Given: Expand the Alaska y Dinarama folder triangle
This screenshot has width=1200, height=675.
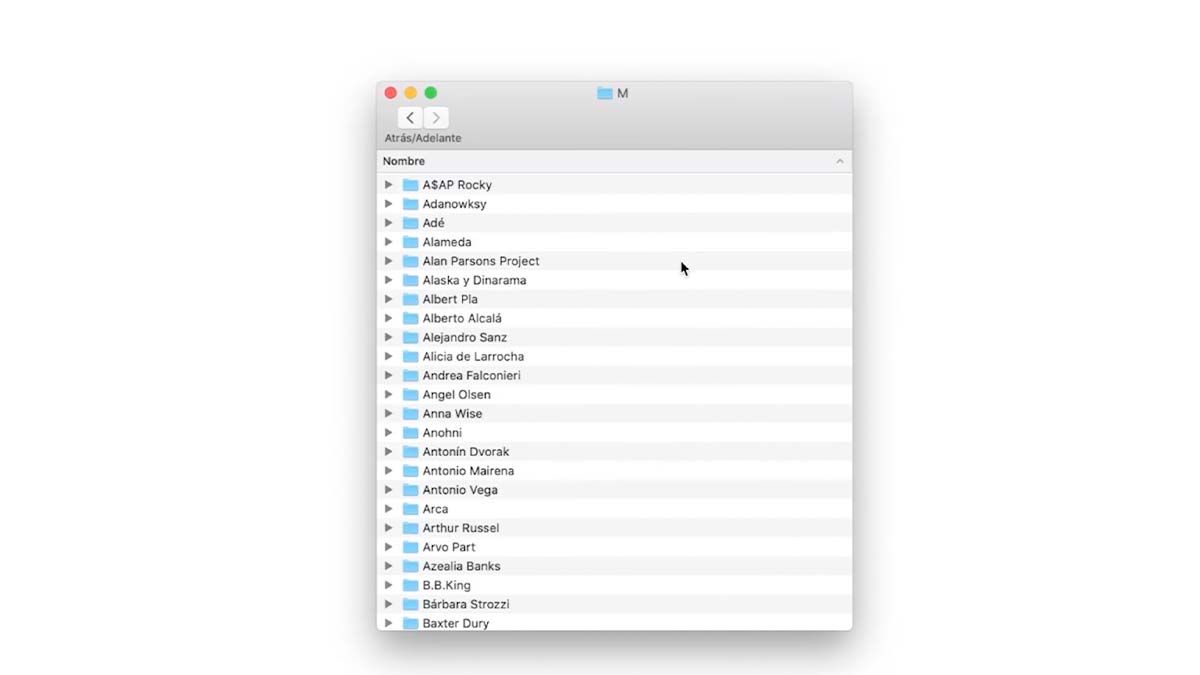Looking at the screenshot, I should 389,280.
